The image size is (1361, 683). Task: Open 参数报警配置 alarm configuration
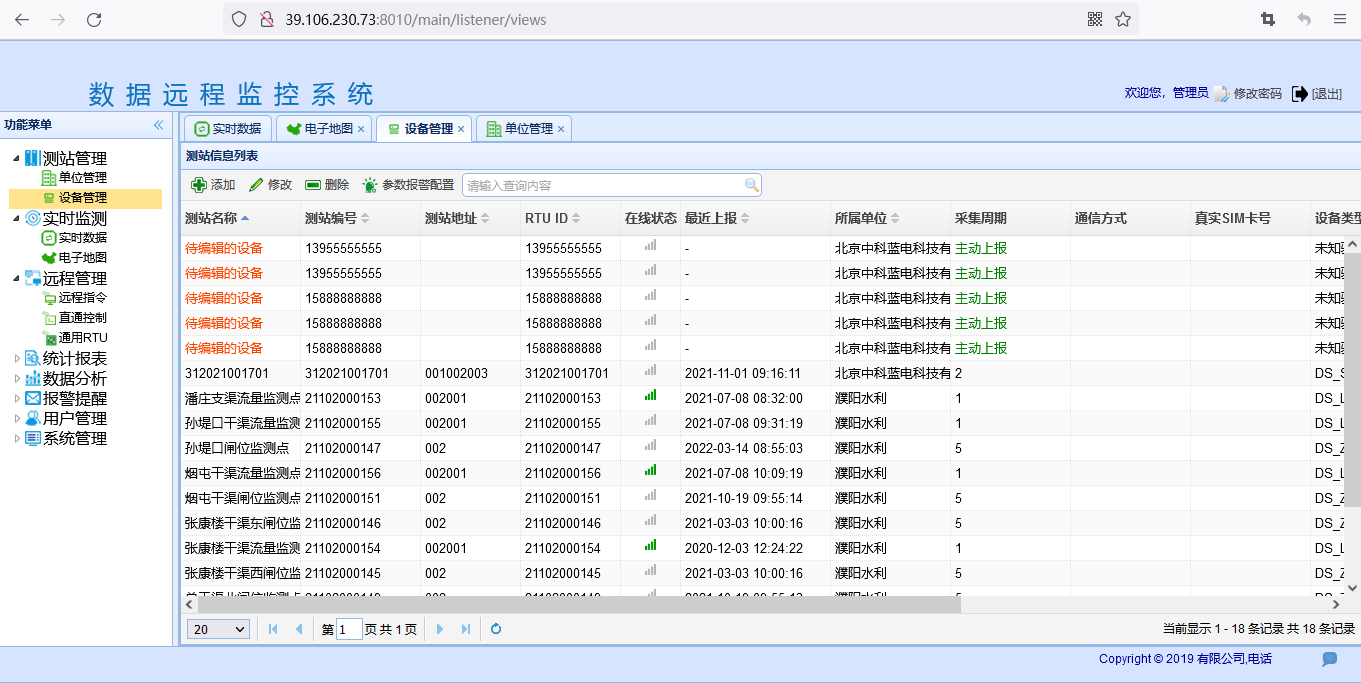[408, 185]
